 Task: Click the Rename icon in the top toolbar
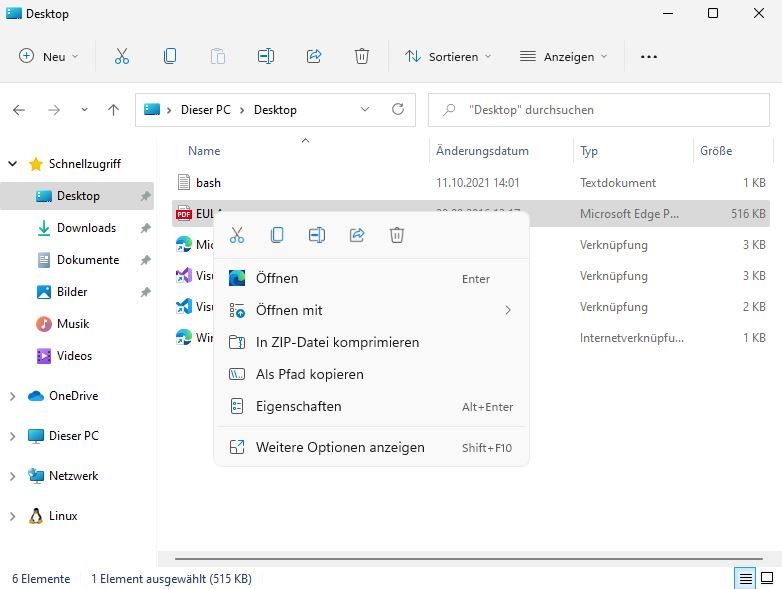266,56
